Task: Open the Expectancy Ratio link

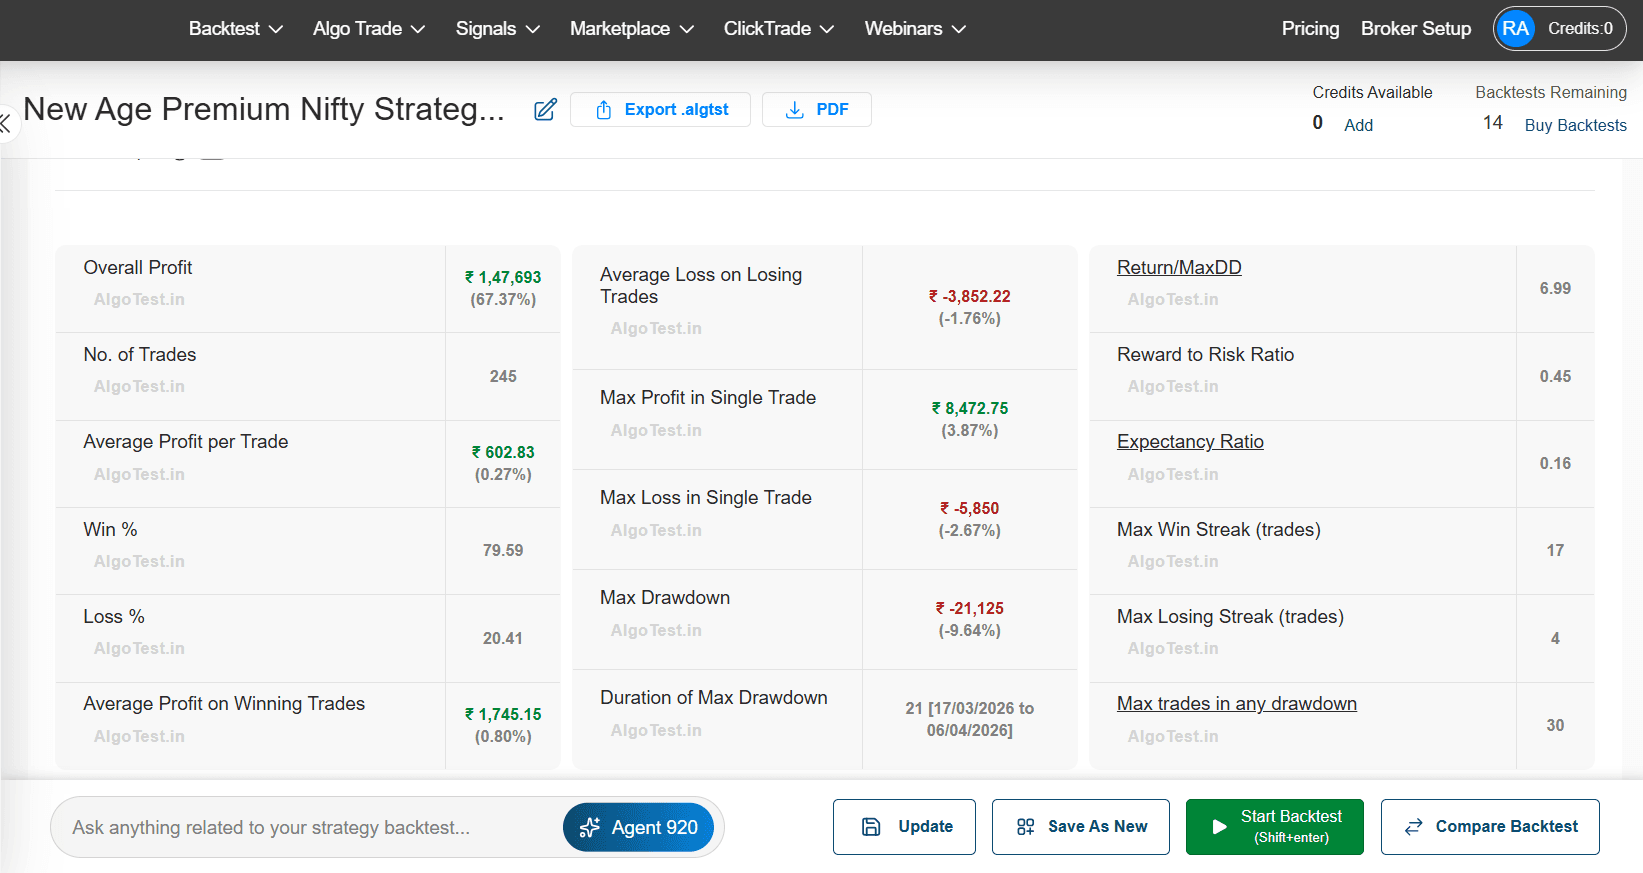Action: pyautogui.click(x=1190, y=441)
